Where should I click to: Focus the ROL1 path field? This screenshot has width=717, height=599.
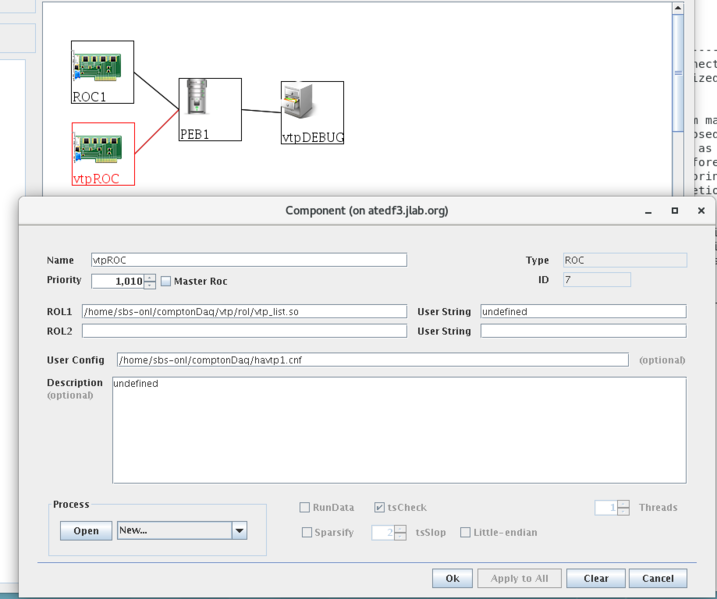(244, 311)
